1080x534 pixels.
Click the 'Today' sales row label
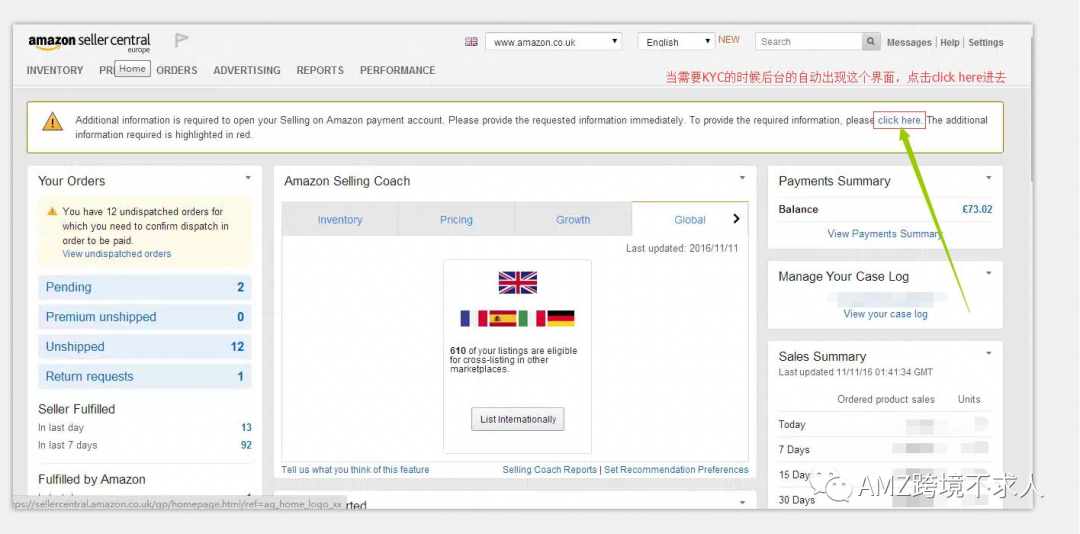click(x=792, y=425)
